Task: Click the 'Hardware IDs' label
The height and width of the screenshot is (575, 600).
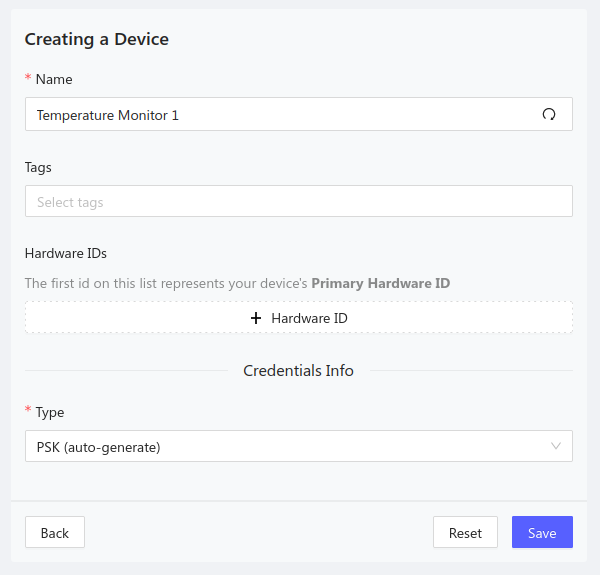Action: click(66, 253)
